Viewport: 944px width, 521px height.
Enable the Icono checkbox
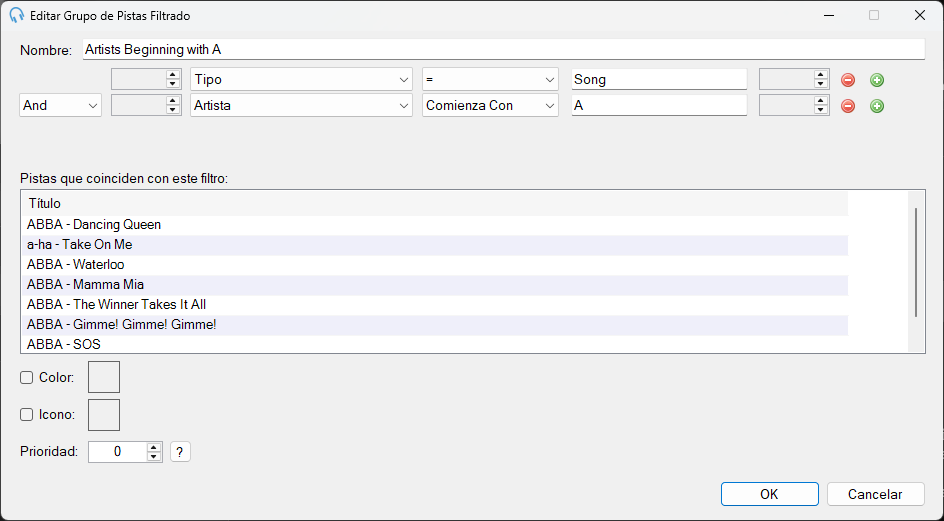26,414
